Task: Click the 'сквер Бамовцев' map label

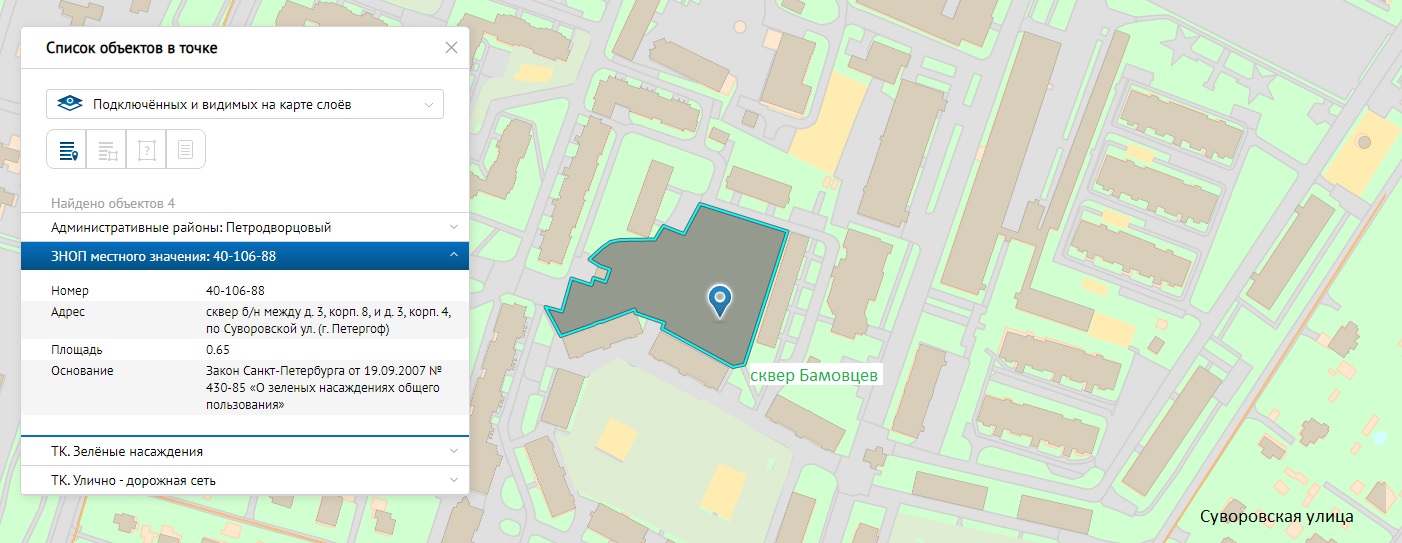Action: coord(814,374)
